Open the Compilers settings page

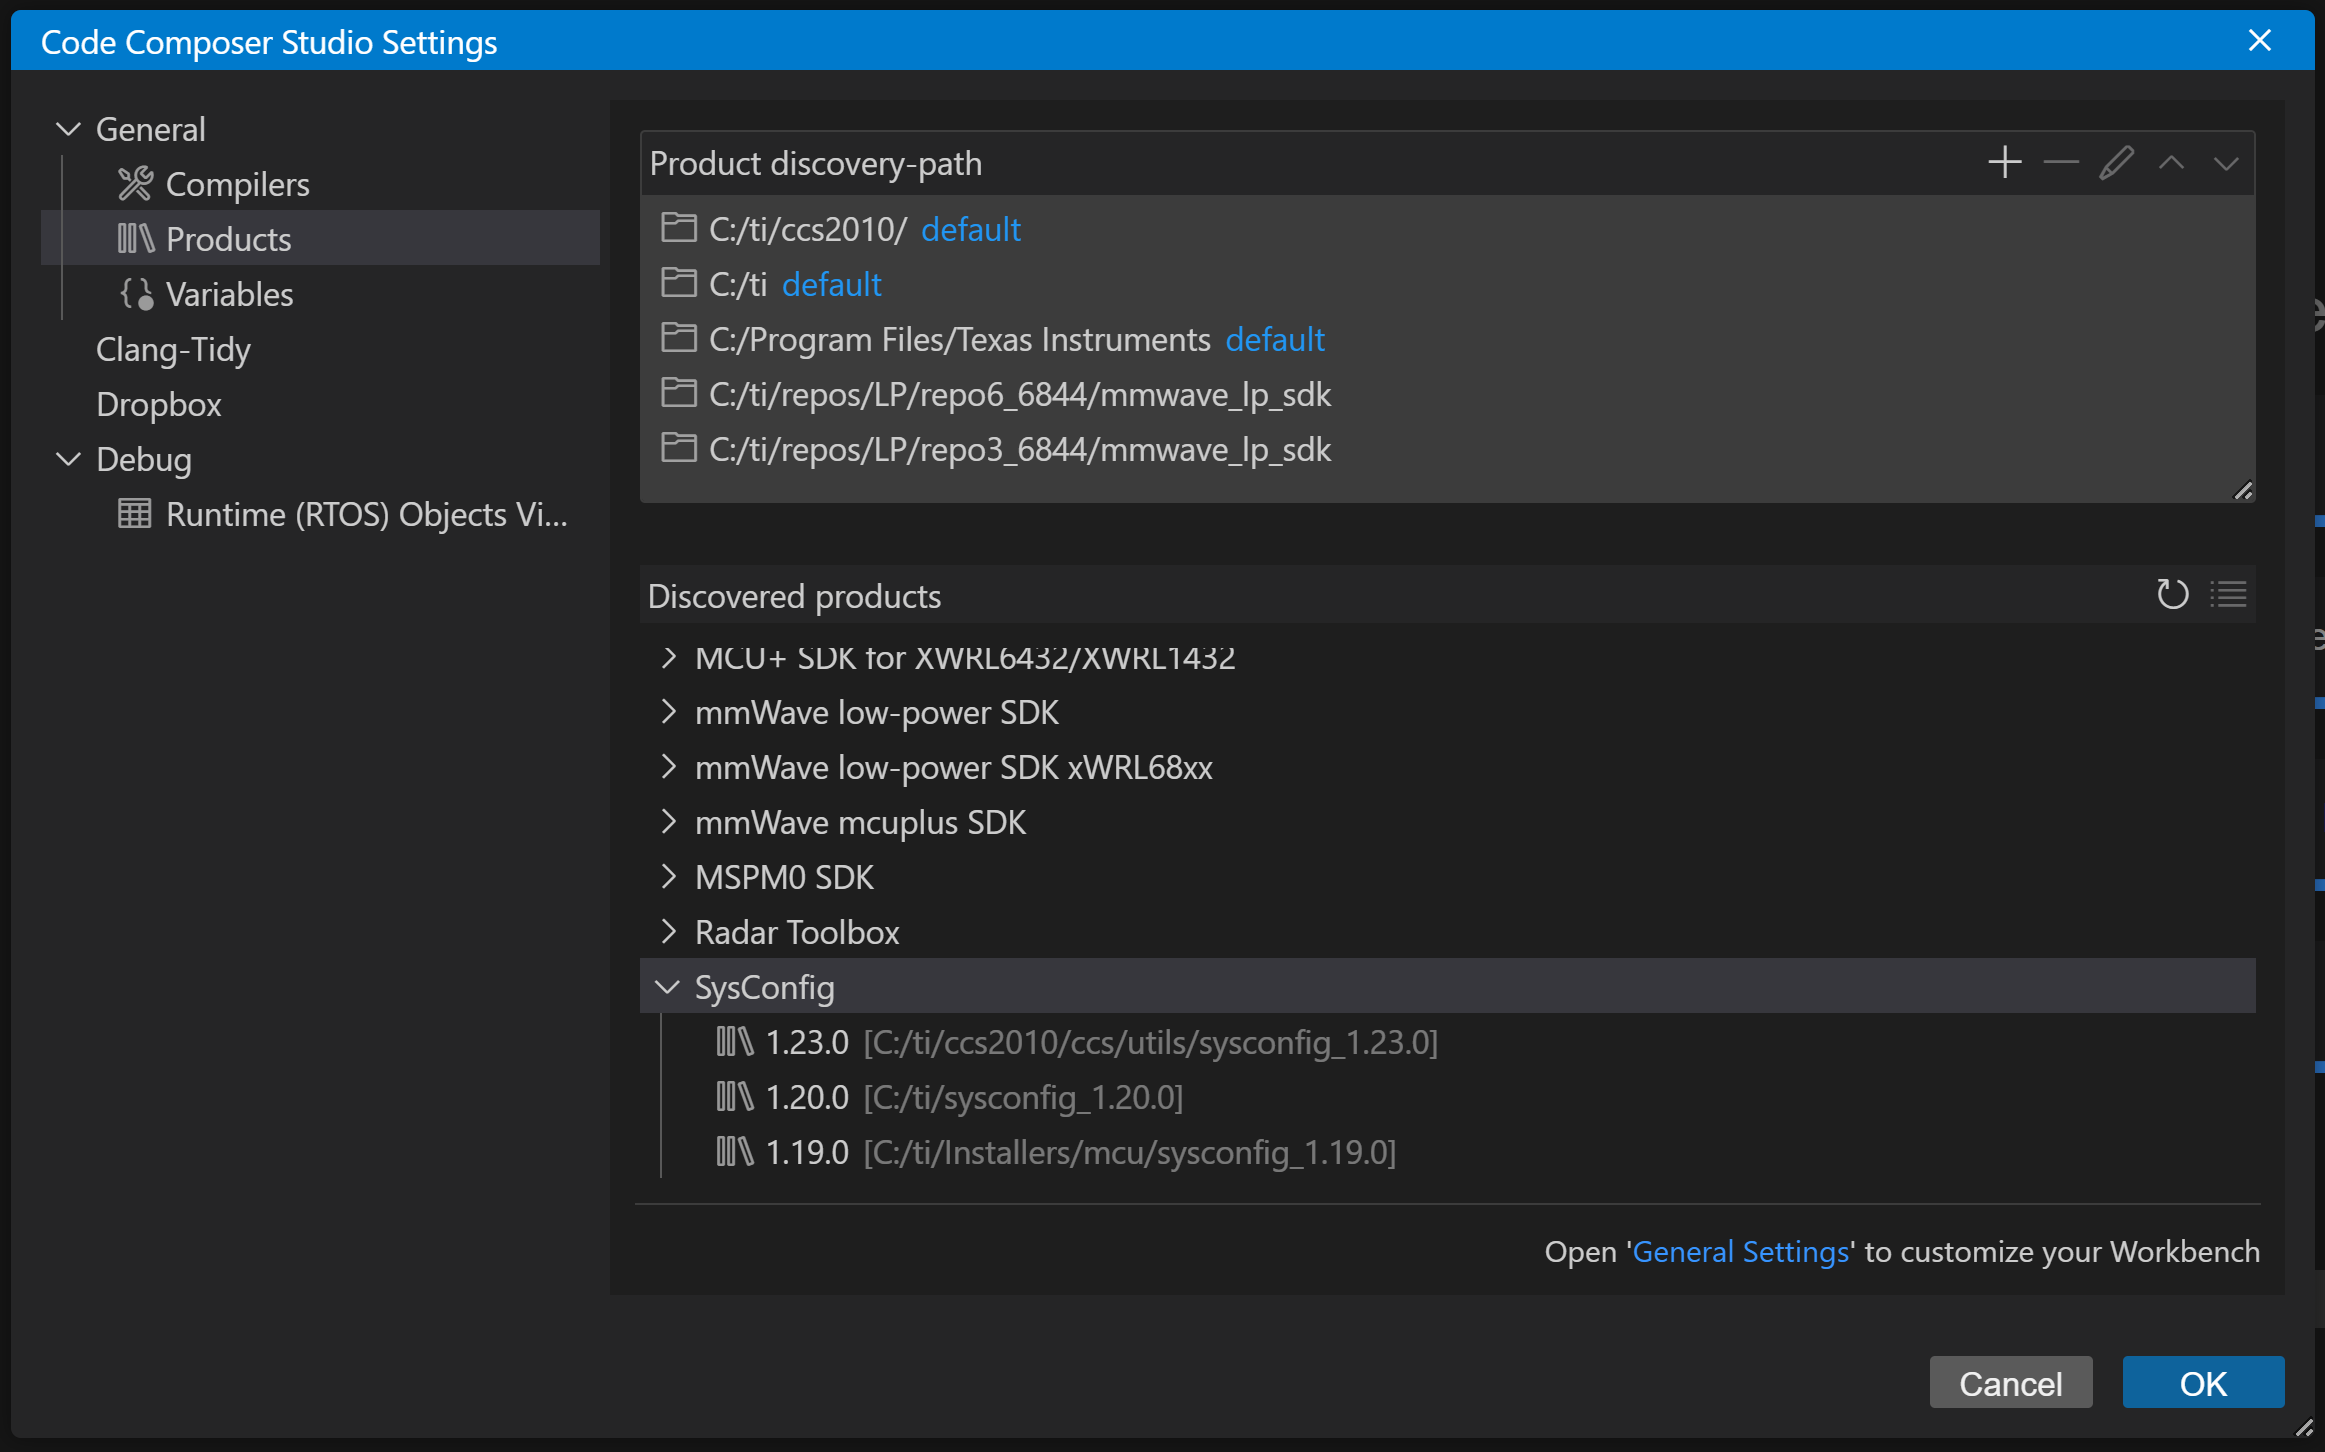tap(237, 184)
